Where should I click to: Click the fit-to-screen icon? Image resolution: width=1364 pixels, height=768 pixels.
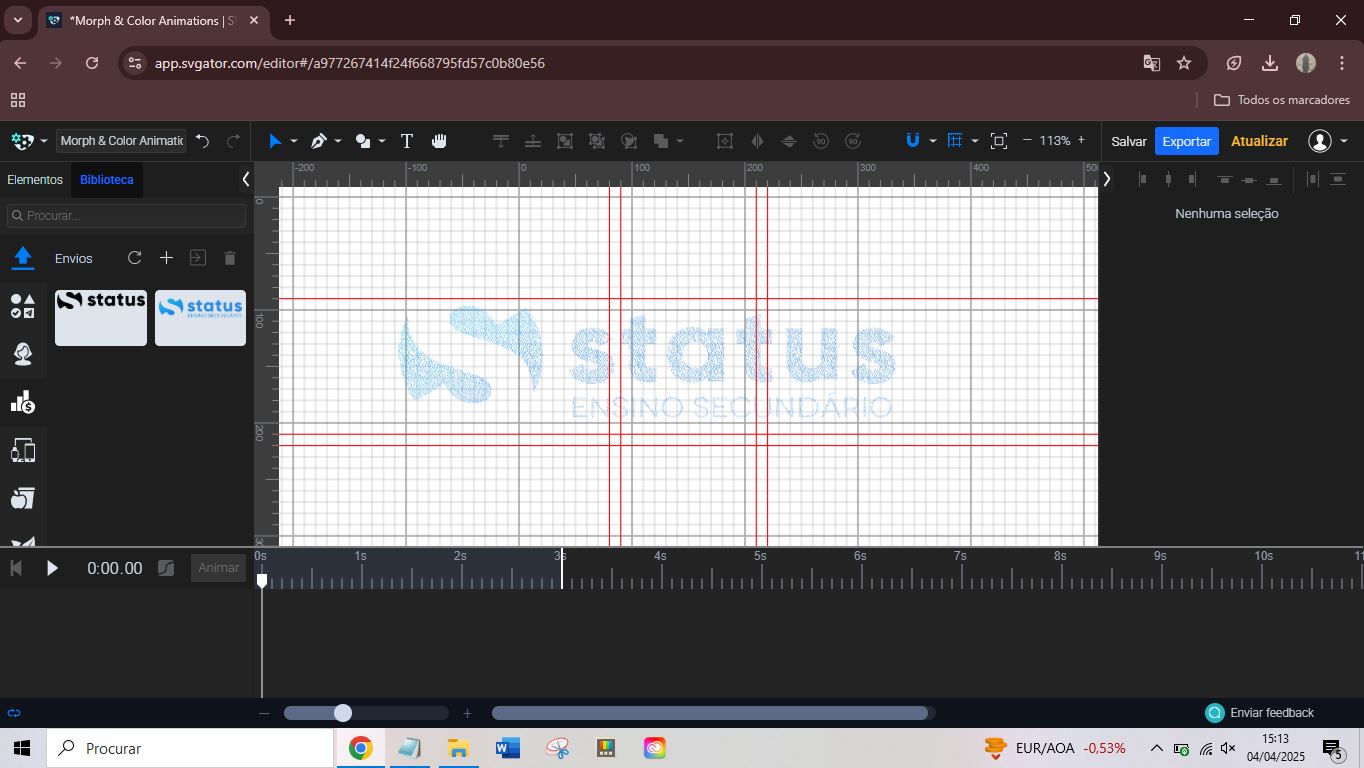pos(998,141)
